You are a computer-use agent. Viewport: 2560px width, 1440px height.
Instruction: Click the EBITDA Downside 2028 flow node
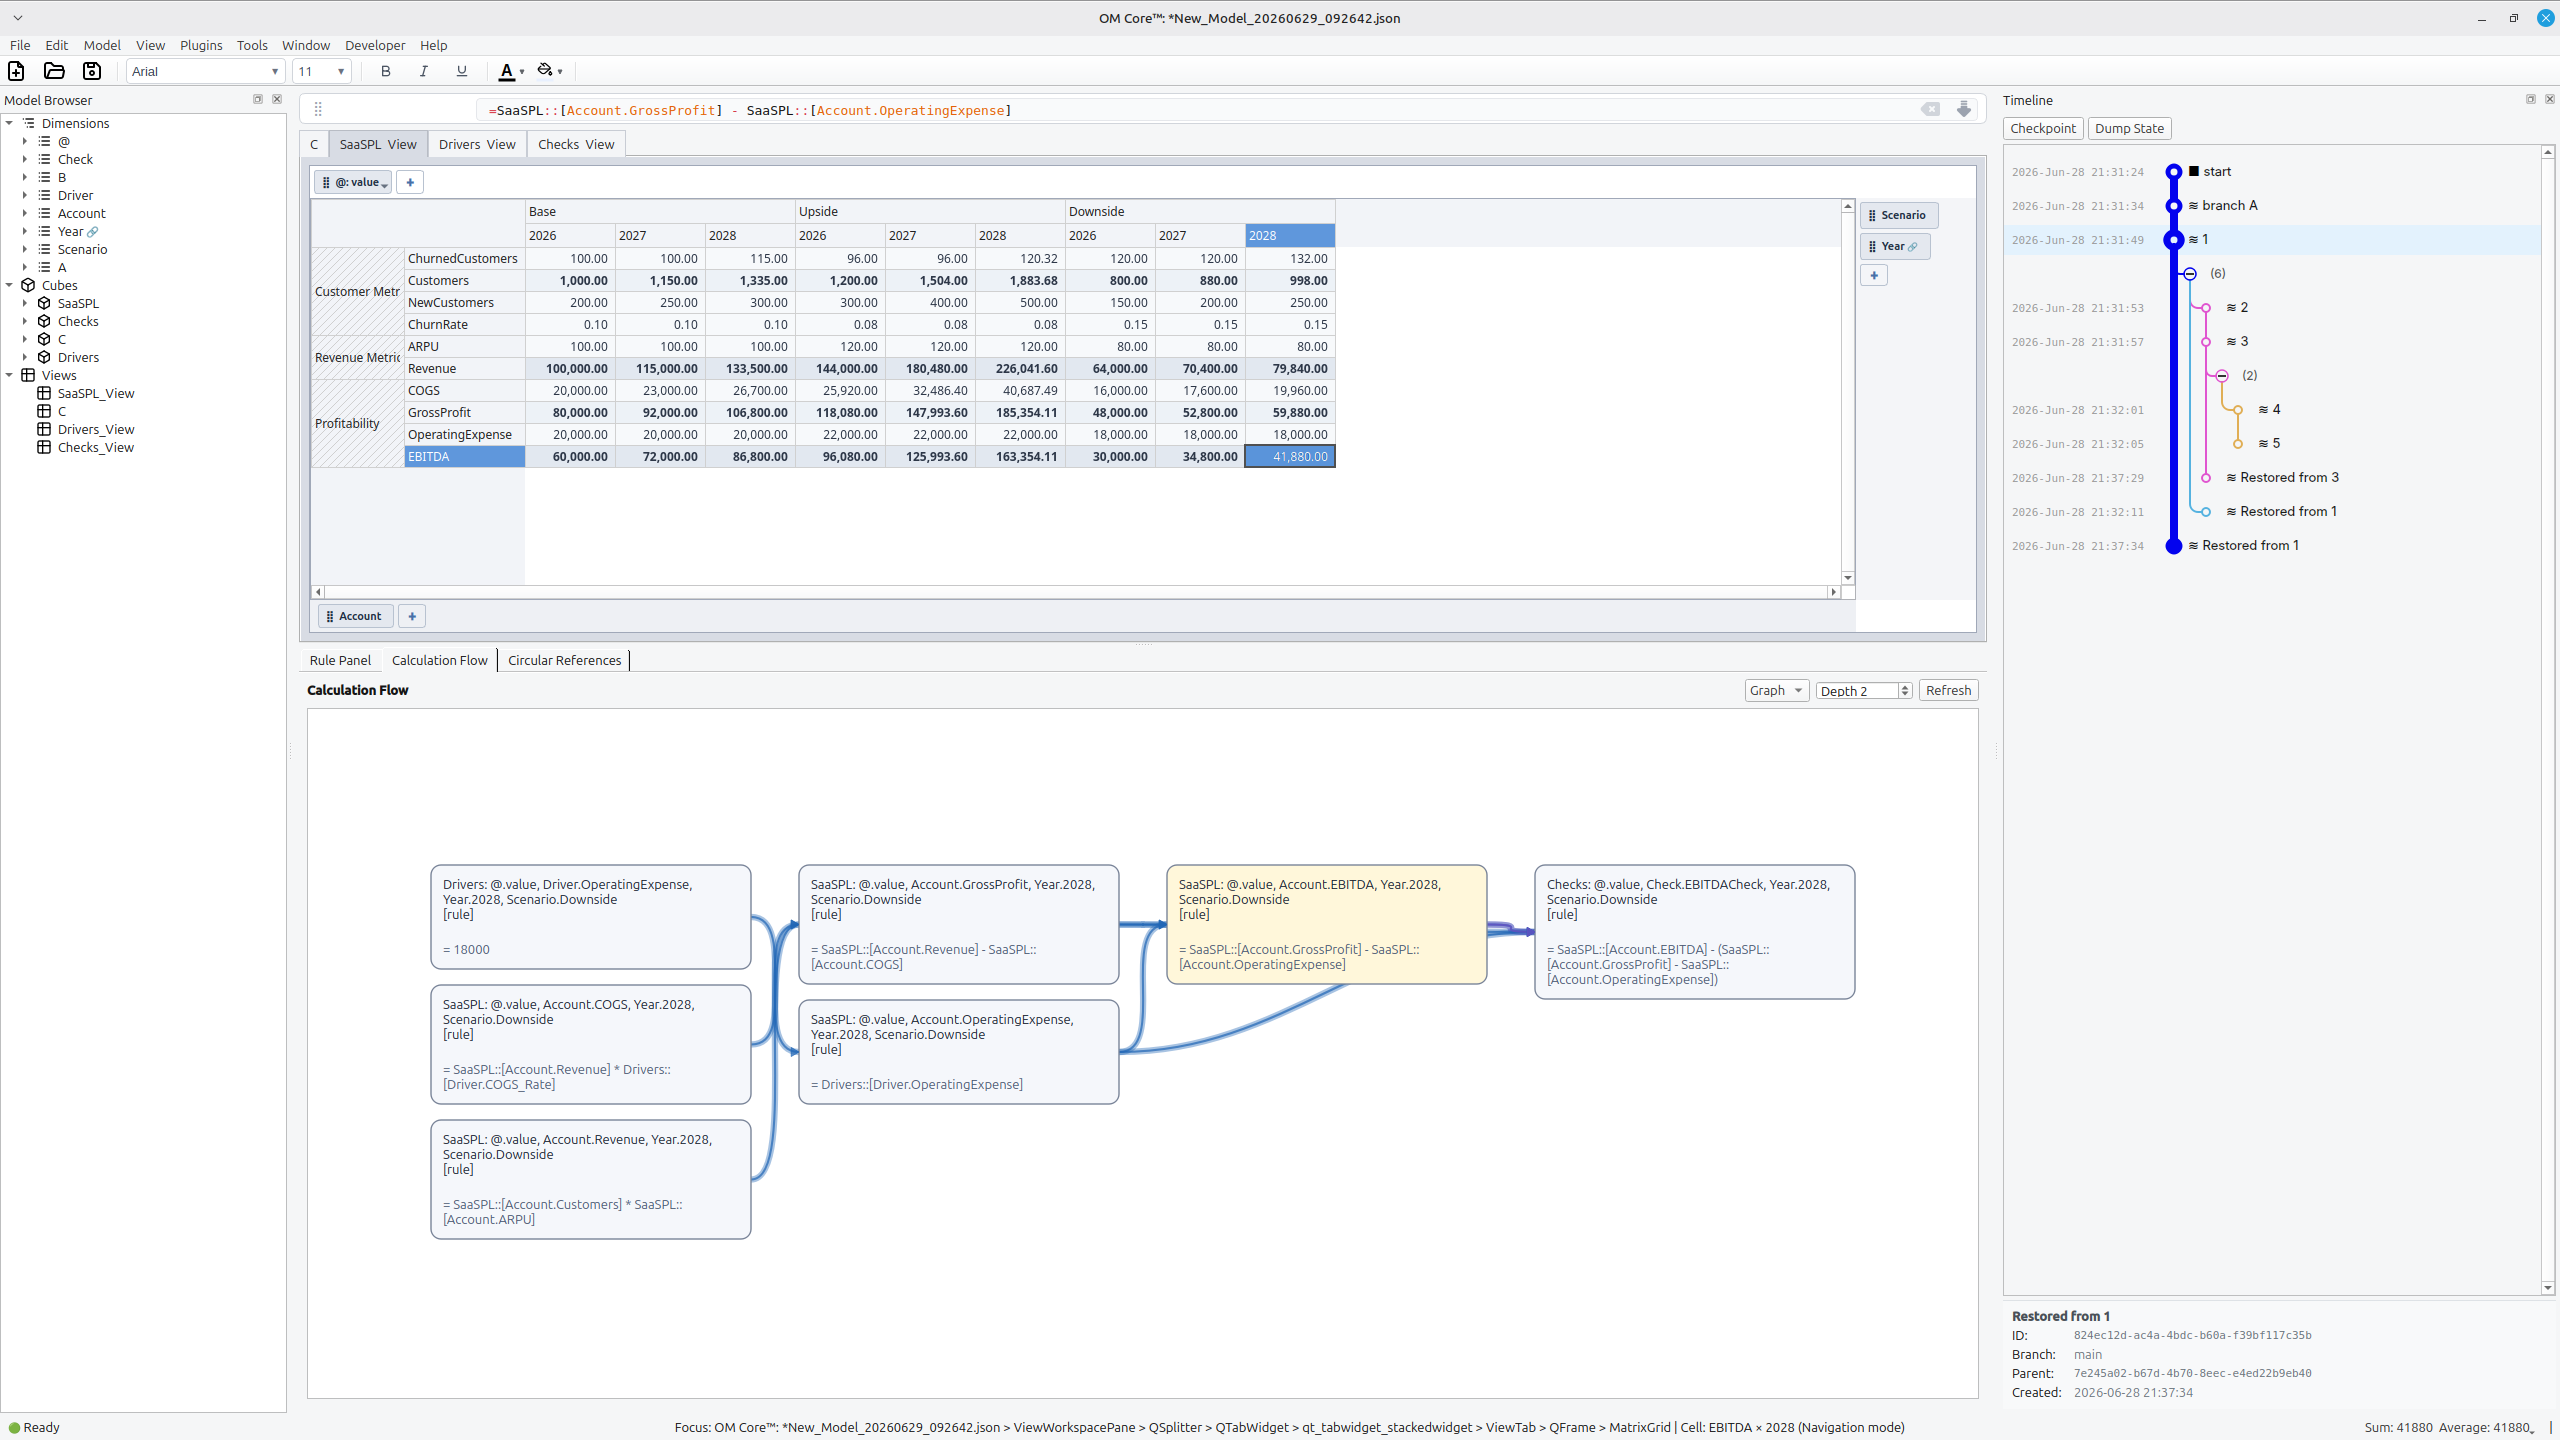[1326, 924]
